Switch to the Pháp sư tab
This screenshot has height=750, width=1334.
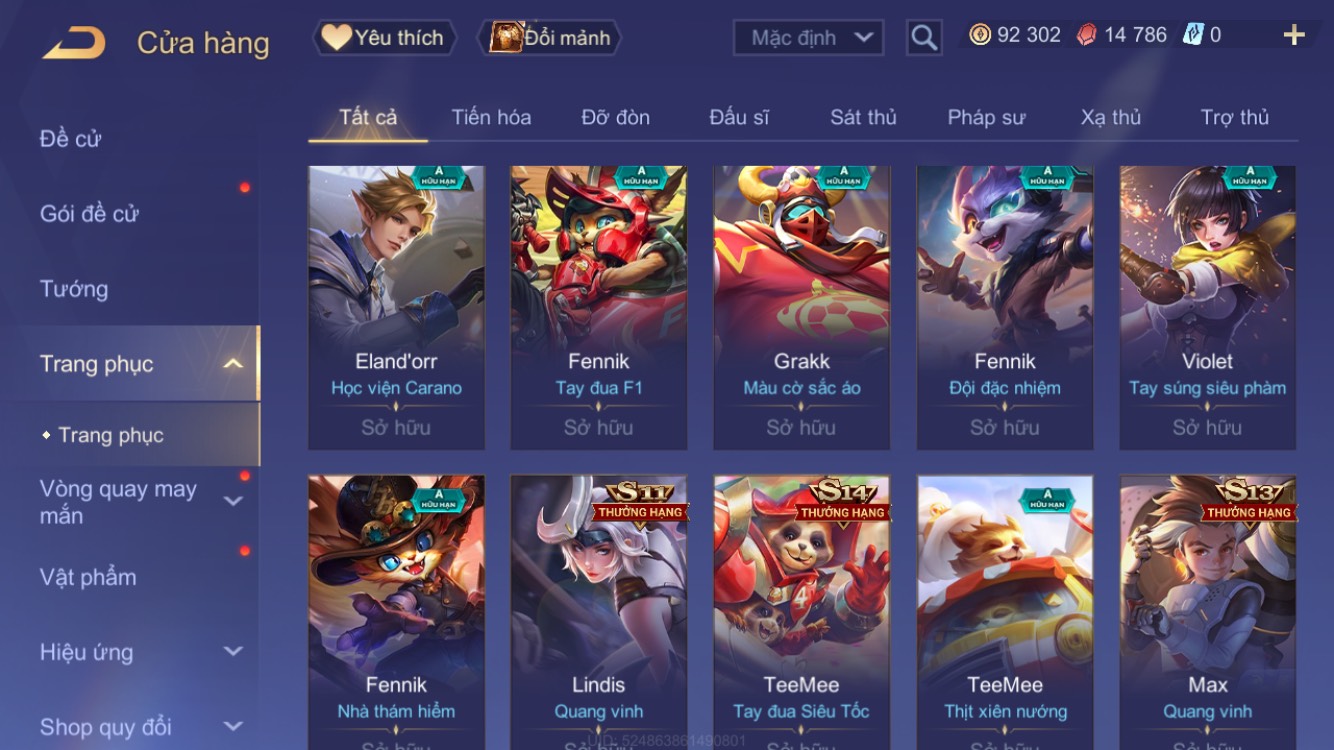[x=986, y=117]
